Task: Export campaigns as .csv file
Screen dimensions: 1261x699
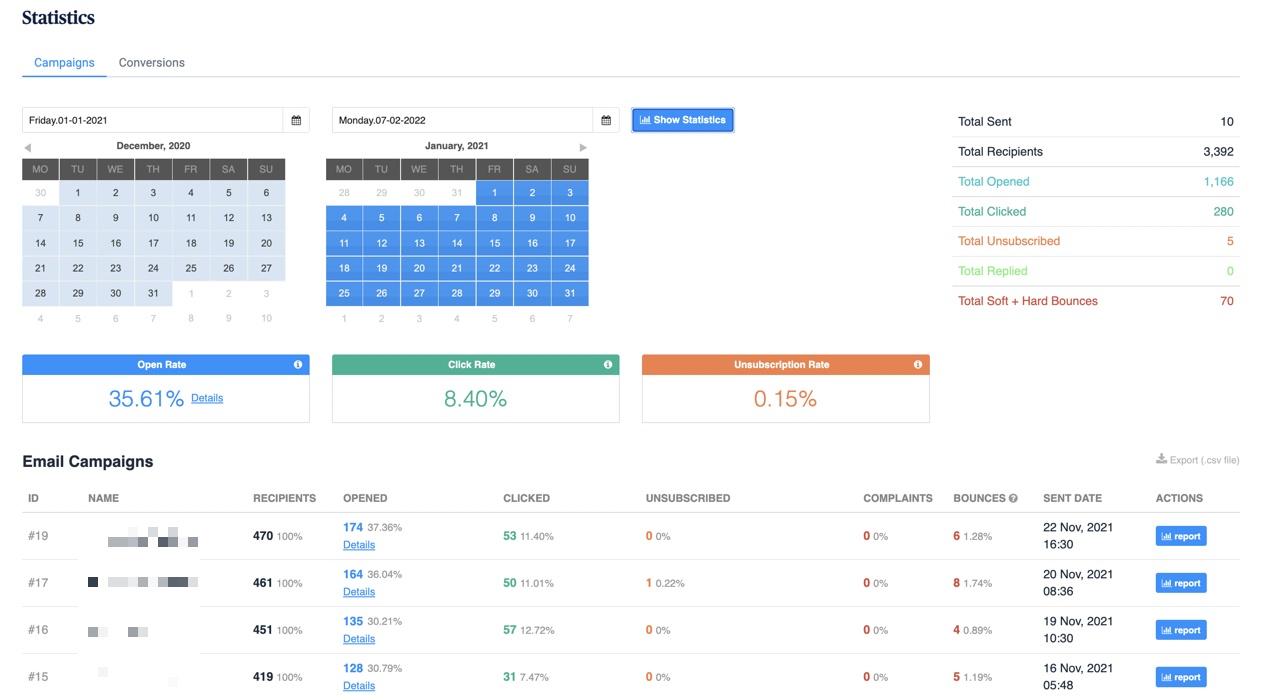Action: pos(1197,460)
